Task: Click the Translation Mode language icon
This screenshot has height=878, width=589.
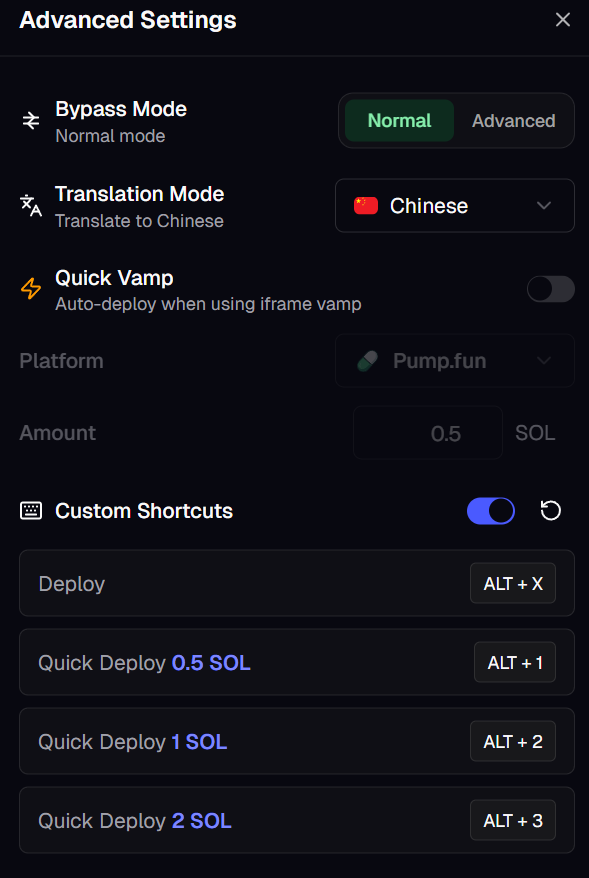Action: pos(31,206)
